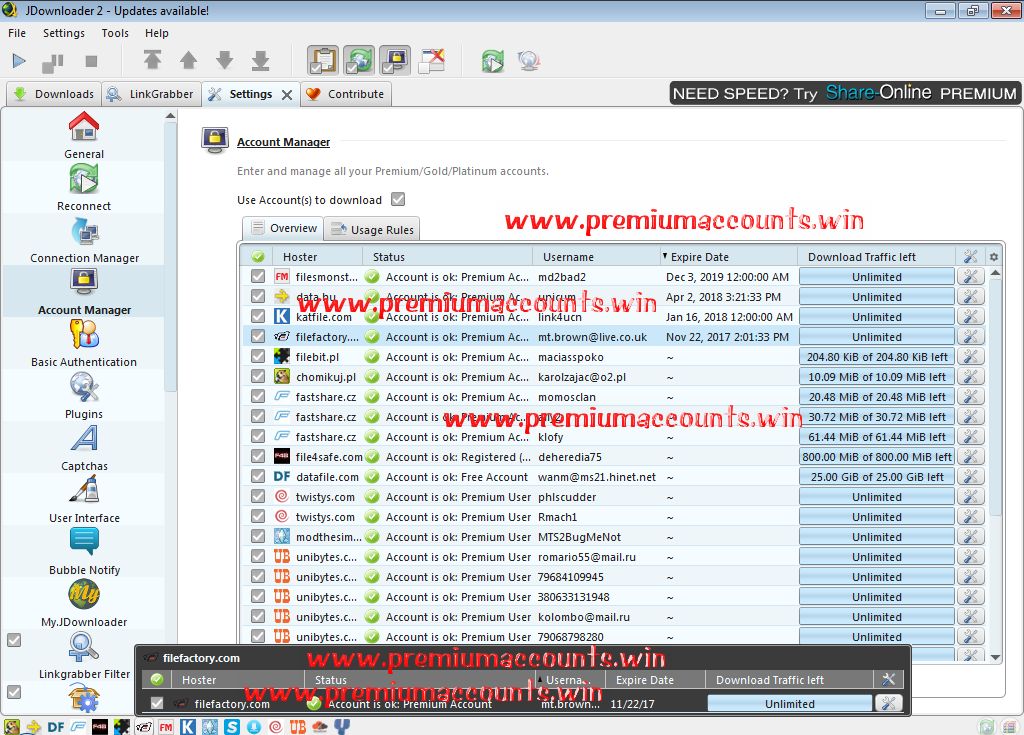Open Reconnect settings section
Image resolution: width=1024 pixels, height=735 pixels.
(x=84, y=188)
